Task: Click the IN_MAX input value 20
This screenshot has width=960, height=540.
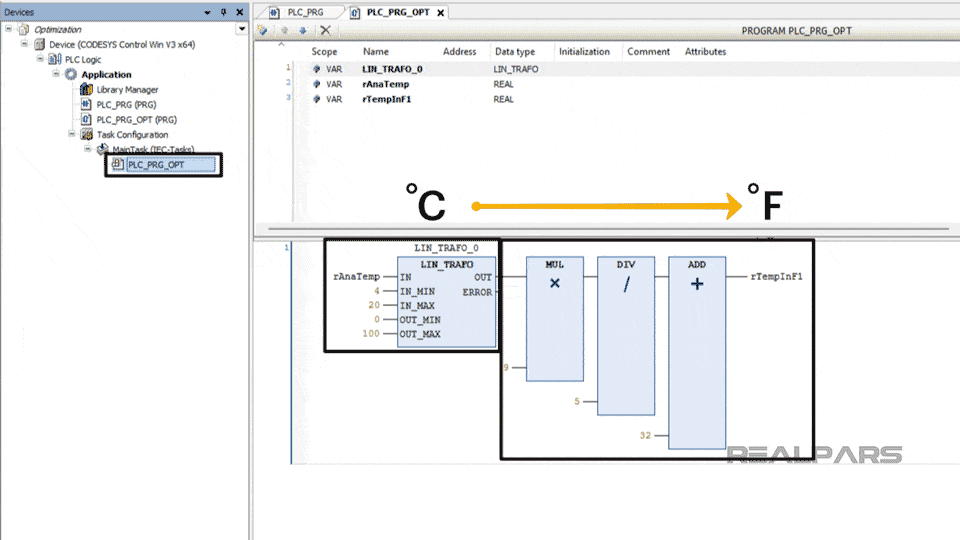Action: (374, 305)
